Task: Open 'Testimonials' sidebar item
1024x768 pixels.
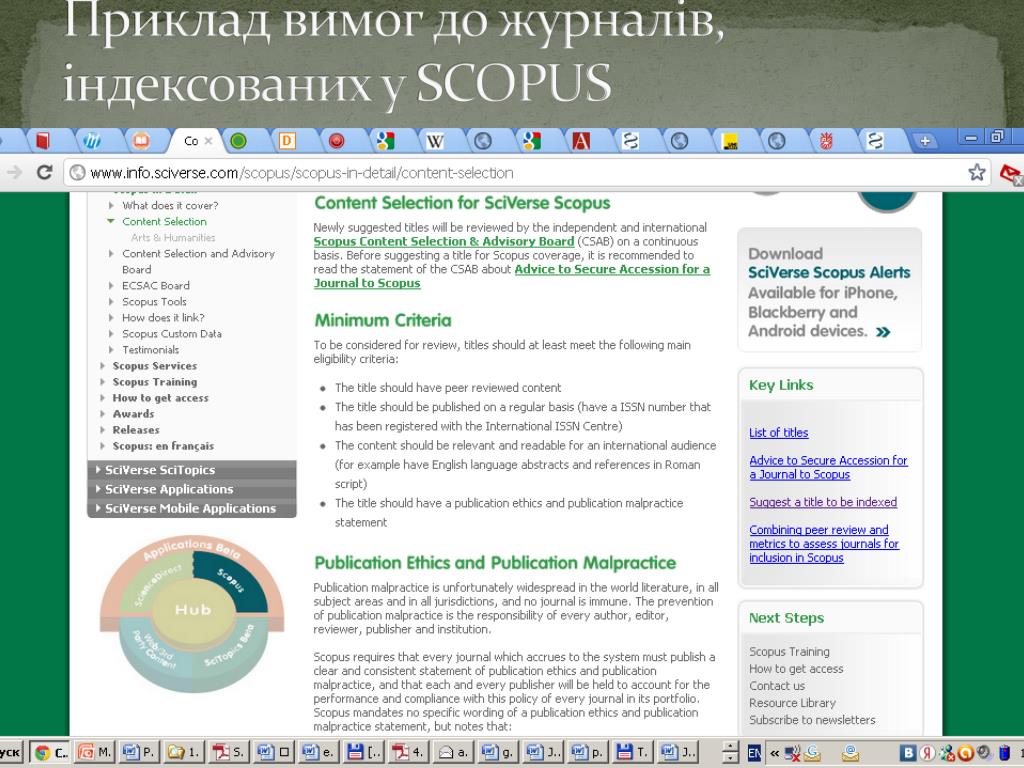Action: (150, 350)
